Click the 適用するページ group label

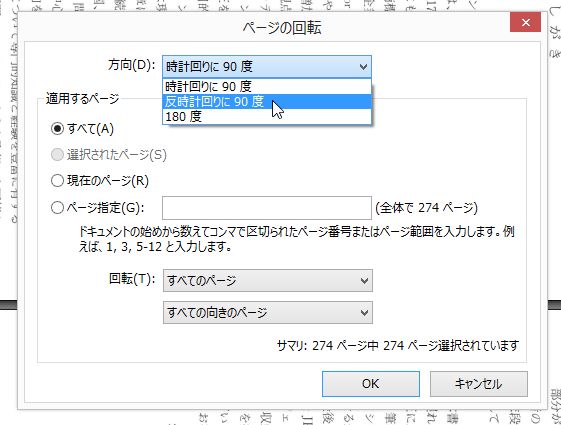(82, 98)
